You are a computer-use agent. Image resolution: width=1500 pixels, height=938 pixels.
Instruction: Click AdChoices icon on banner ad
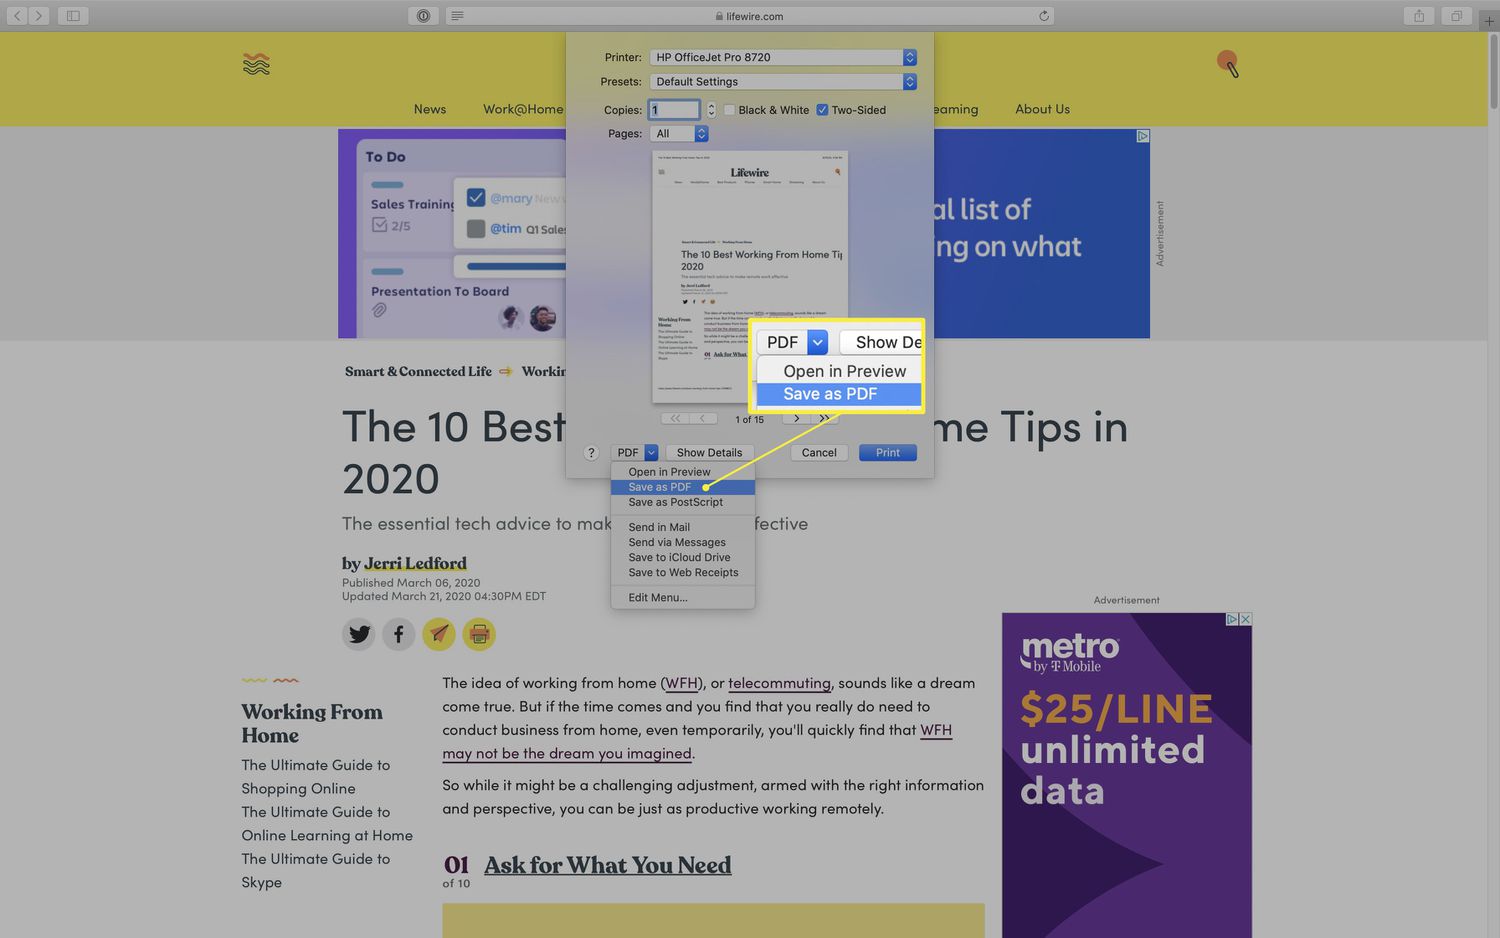tap(1143, 136)
